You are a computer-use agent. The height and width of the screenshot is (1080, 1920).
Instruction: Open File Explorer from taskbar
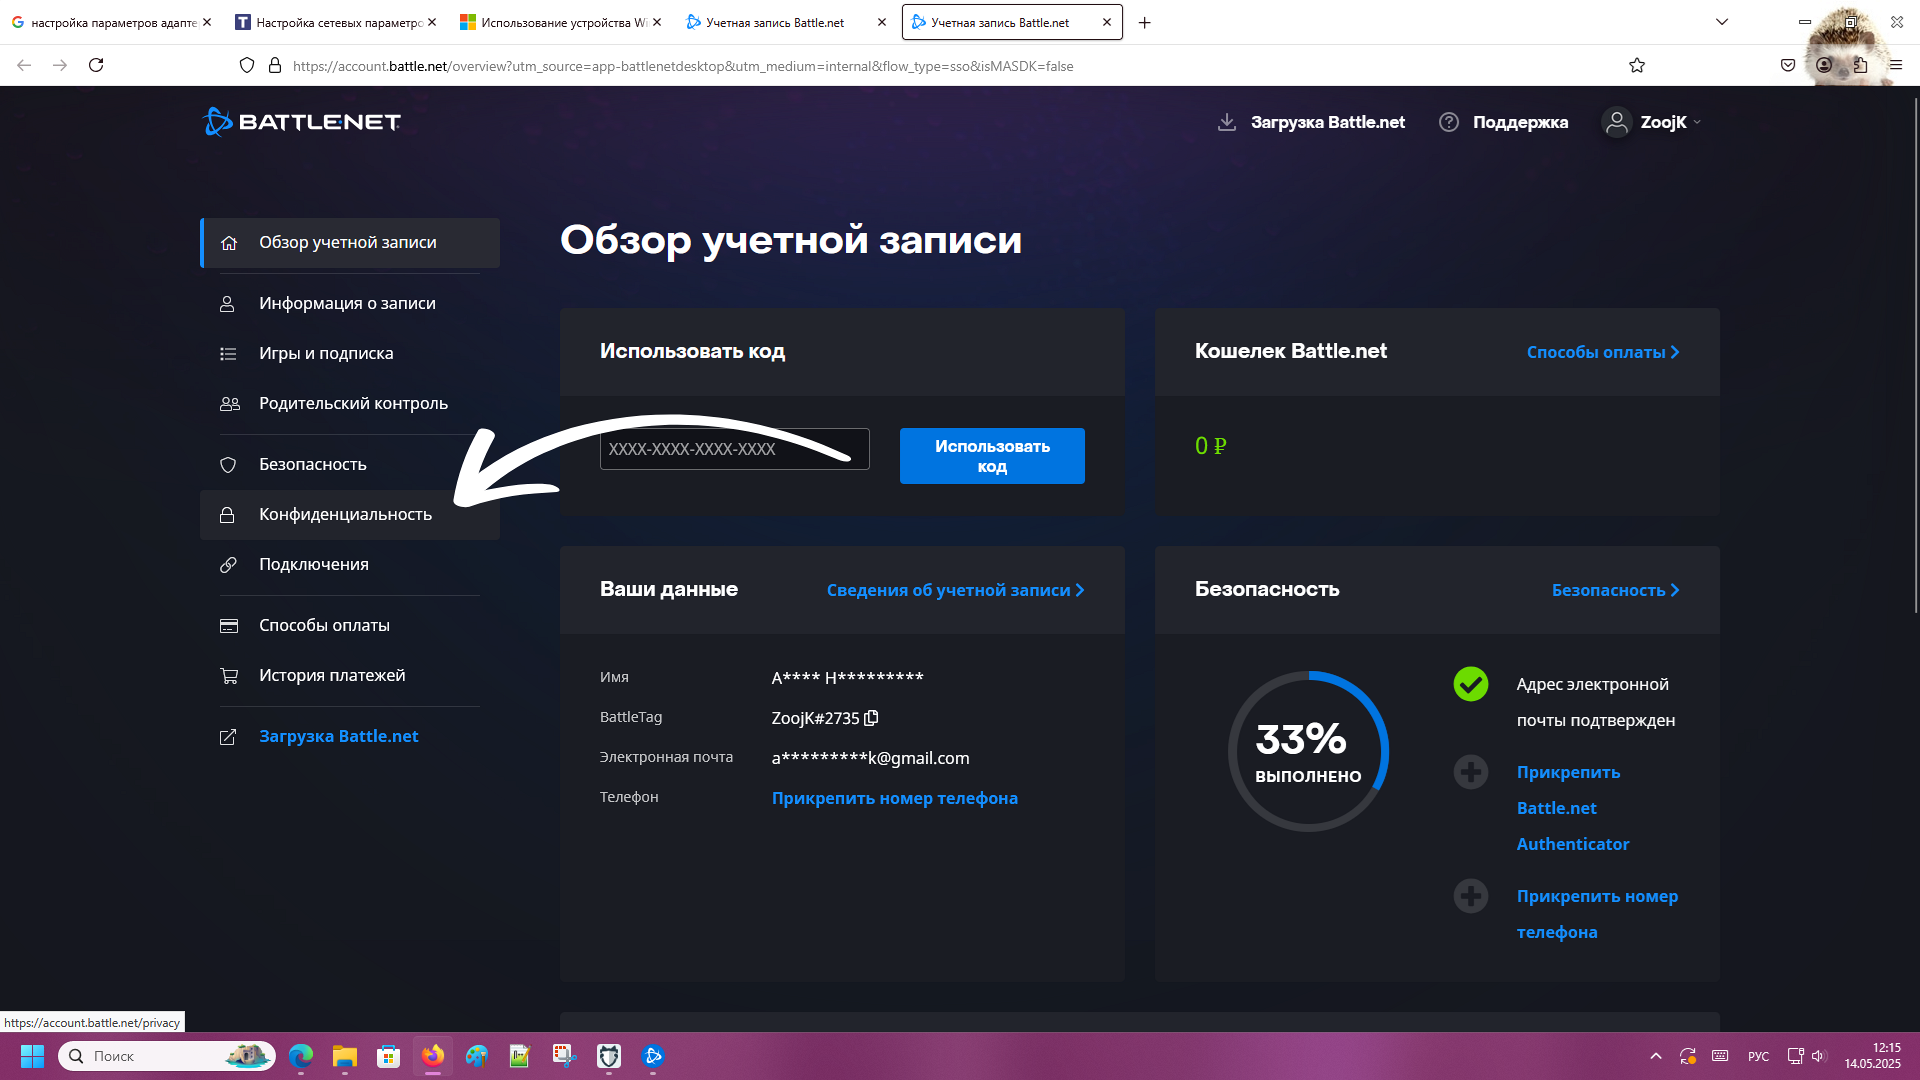click(344, 1056)
